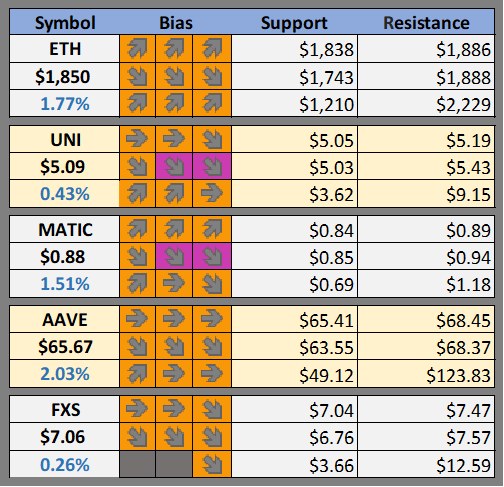Select the UNI symbol cell
Viewport: 504px width, 487px height.
point(65,139)
